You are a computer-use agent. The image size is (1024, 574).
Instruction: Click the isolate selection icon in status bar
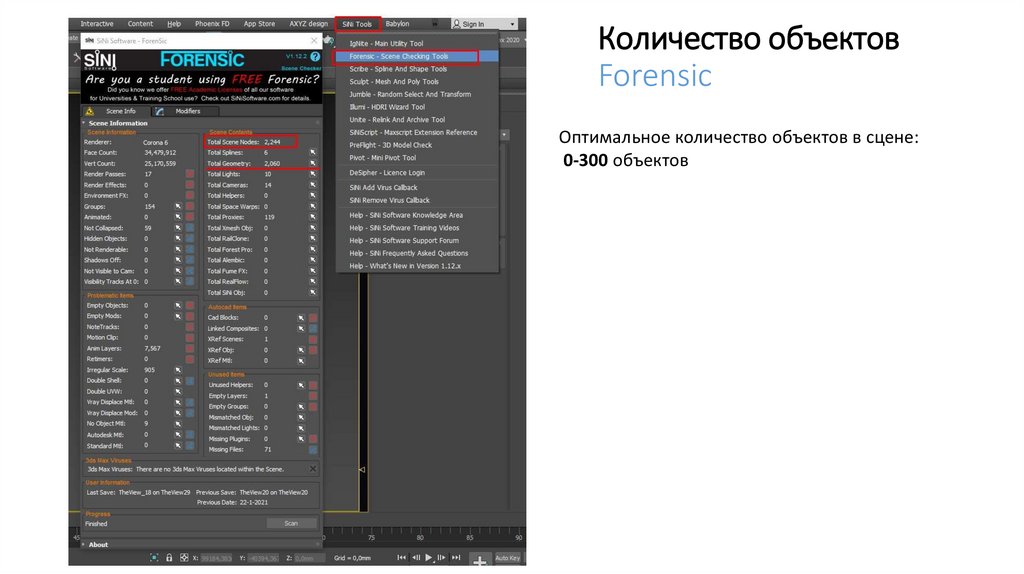click(x=154, y=558)
